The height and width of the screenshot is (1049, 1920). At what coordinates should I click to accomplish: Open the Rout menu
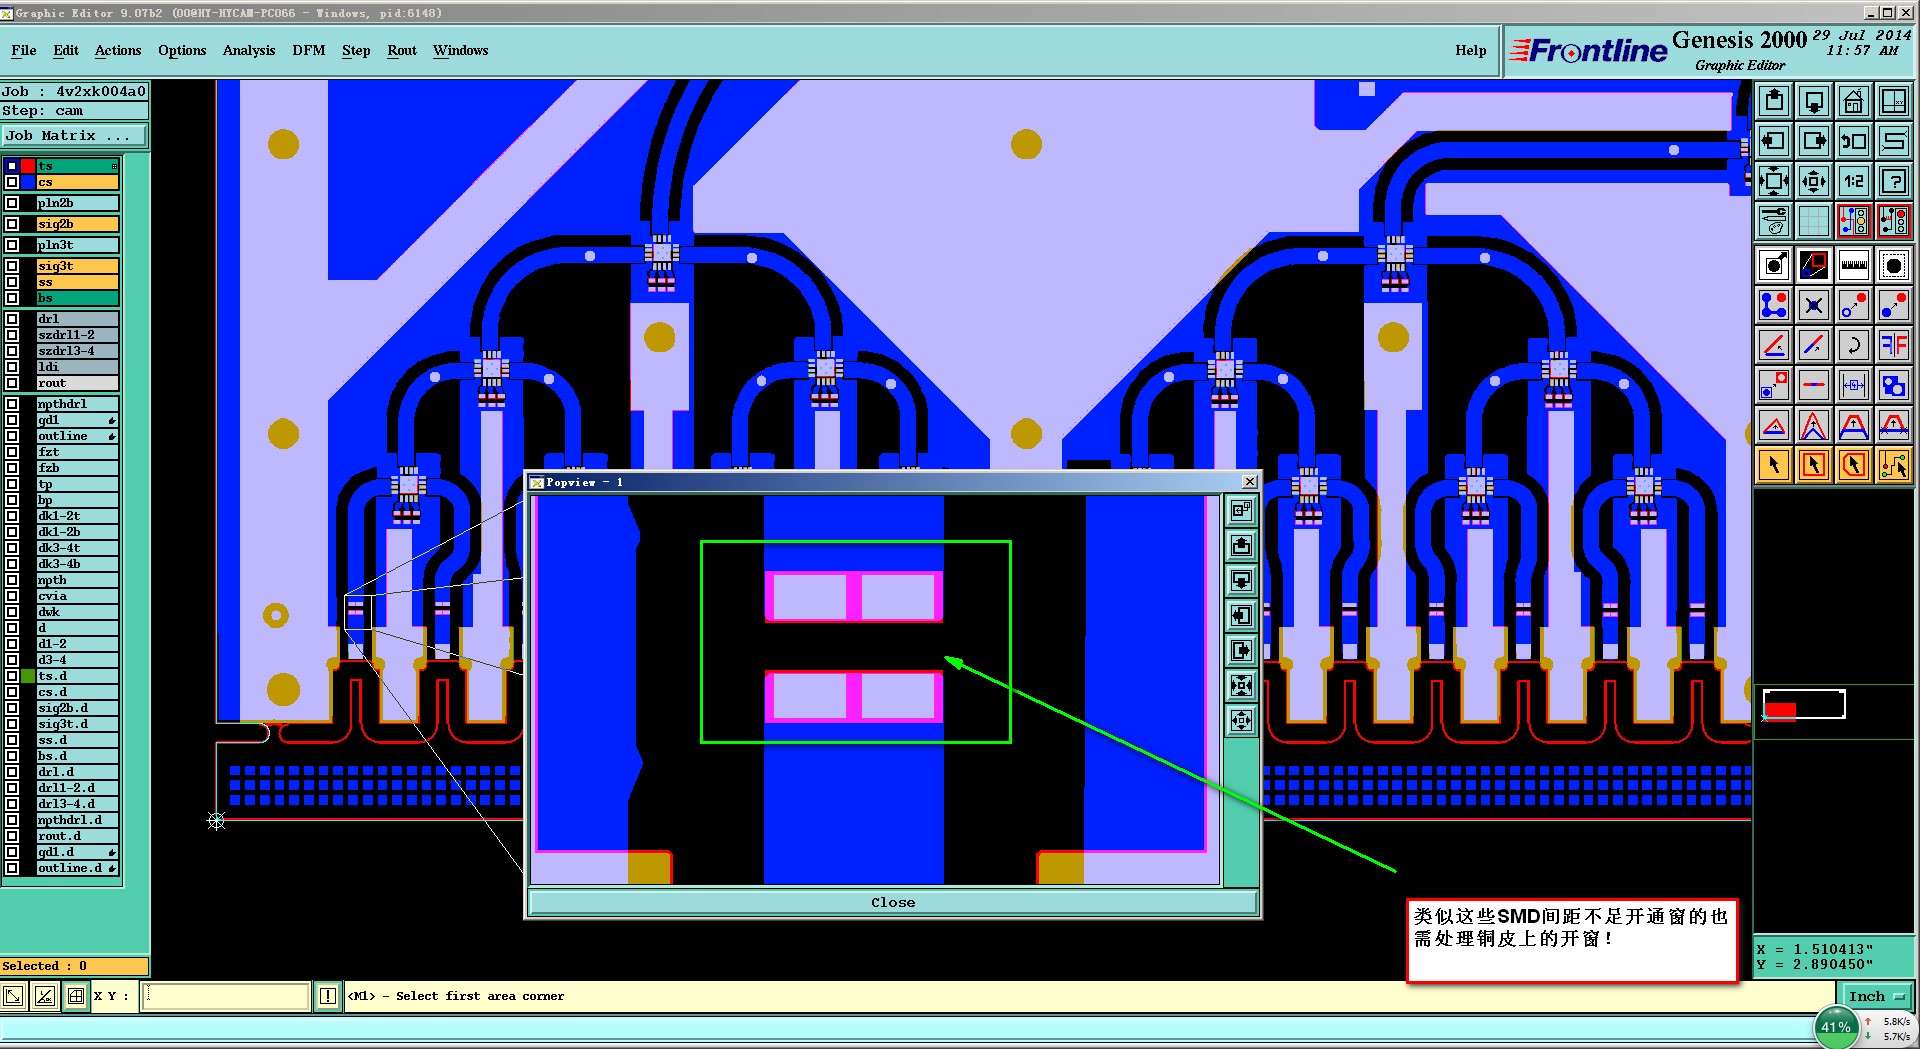tap(402, 50)
